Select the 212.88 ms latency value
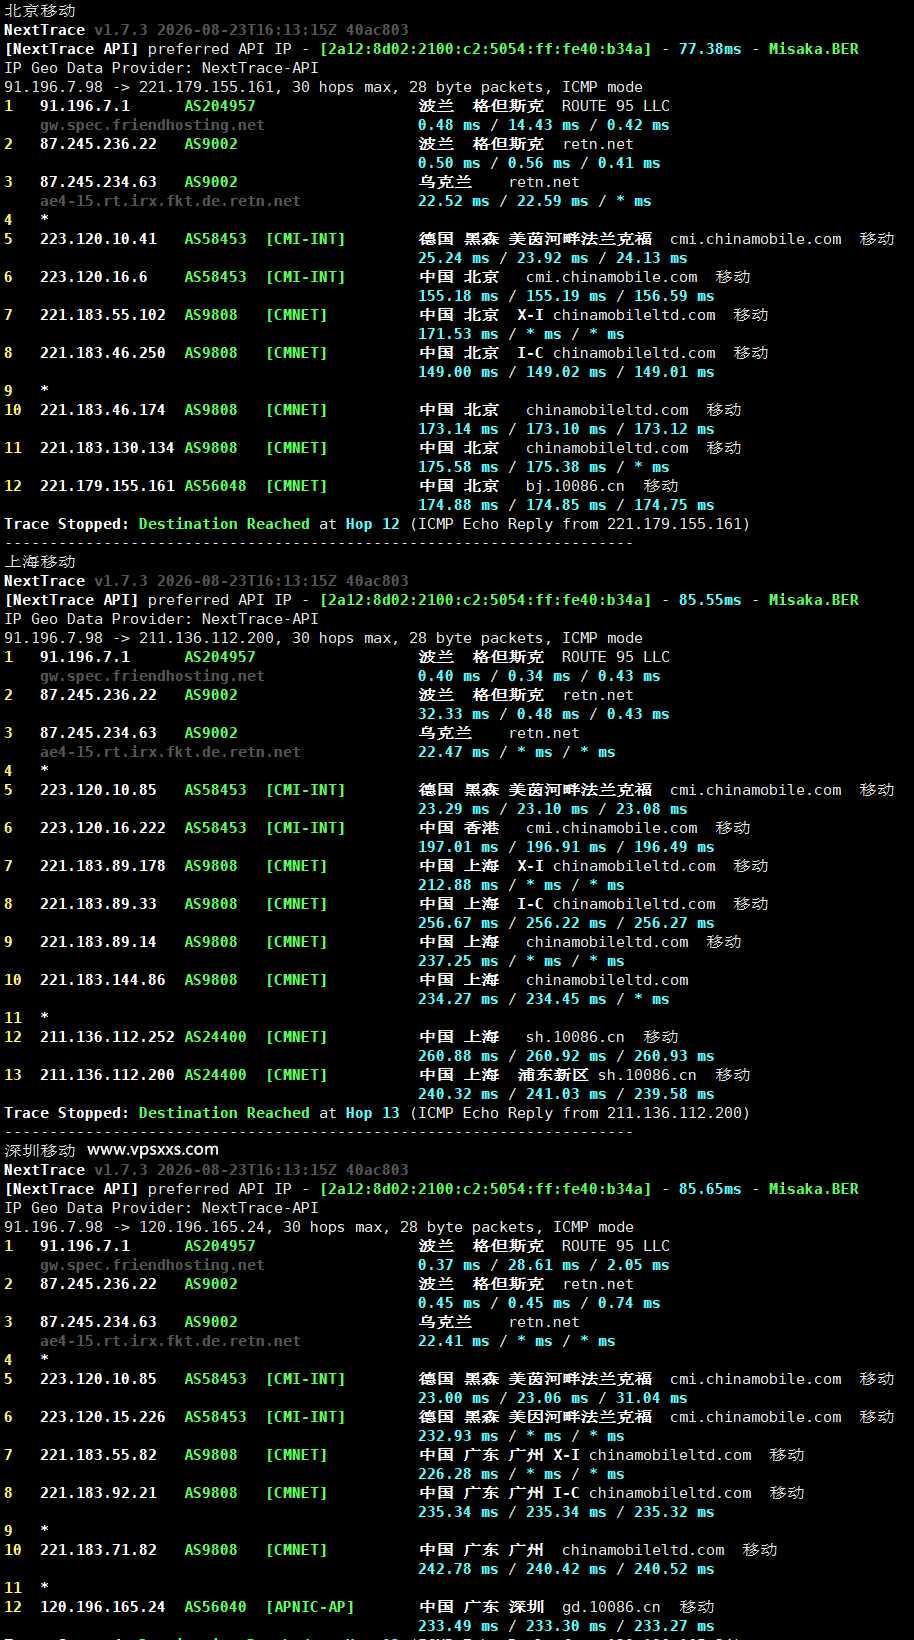 (x=458, y=884)
